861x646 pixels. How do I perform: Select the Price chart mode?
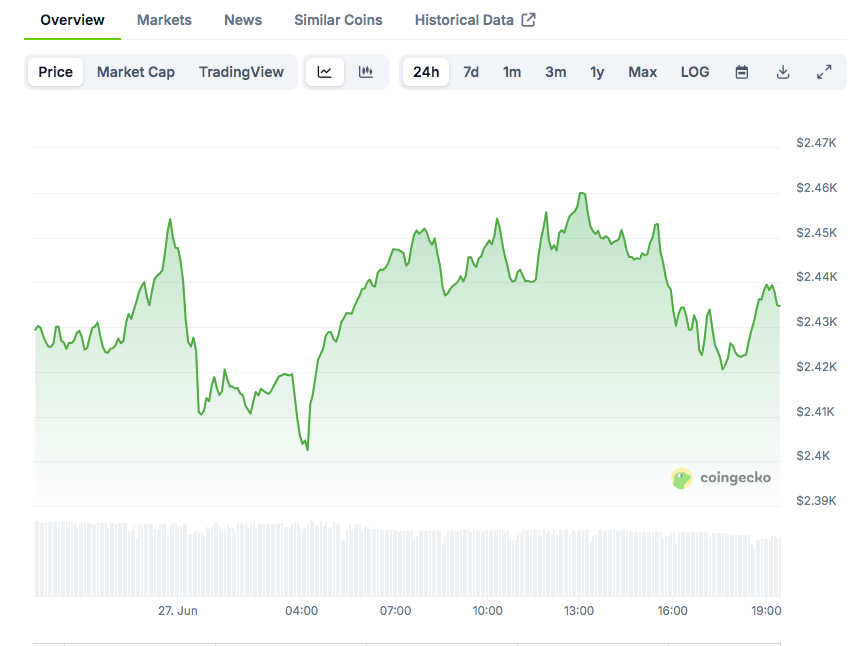click(56, 72)
